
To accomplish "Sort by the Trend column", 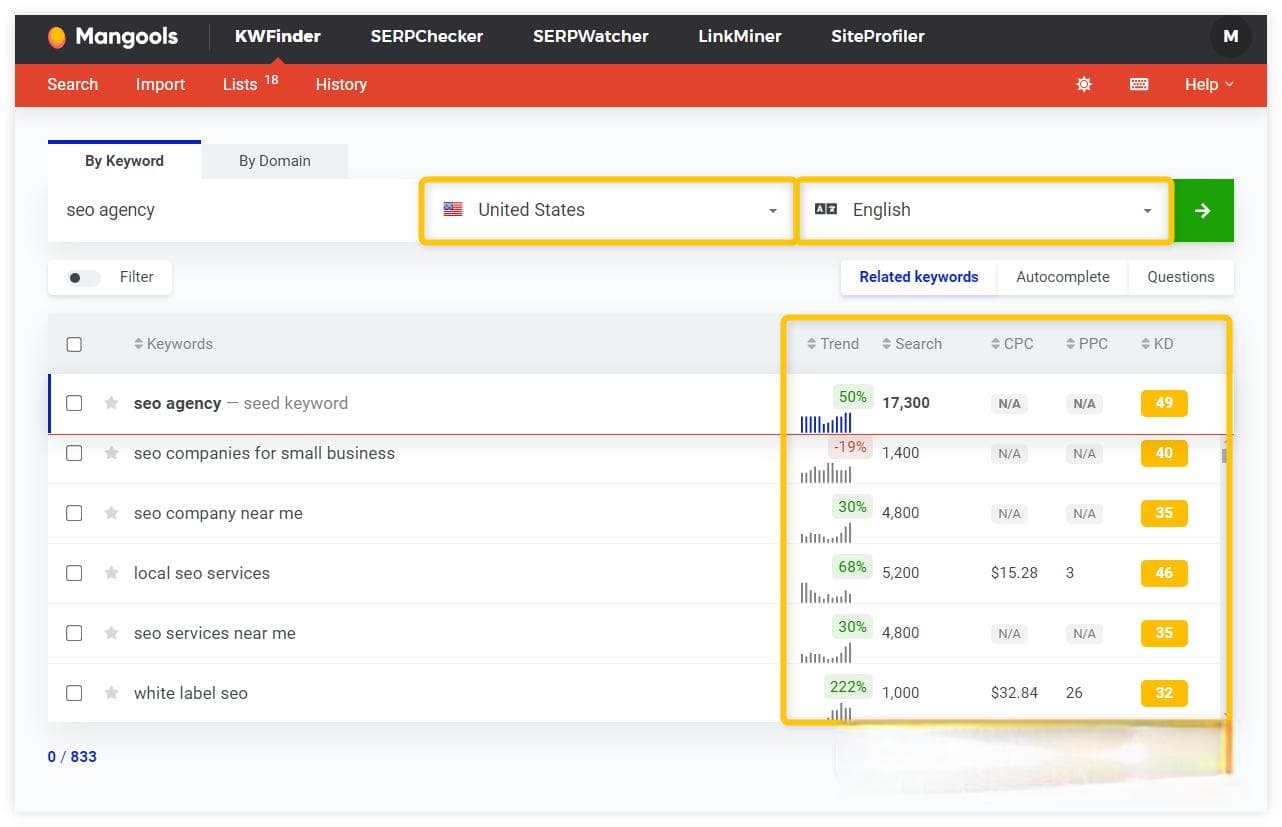I will (833, 344).
